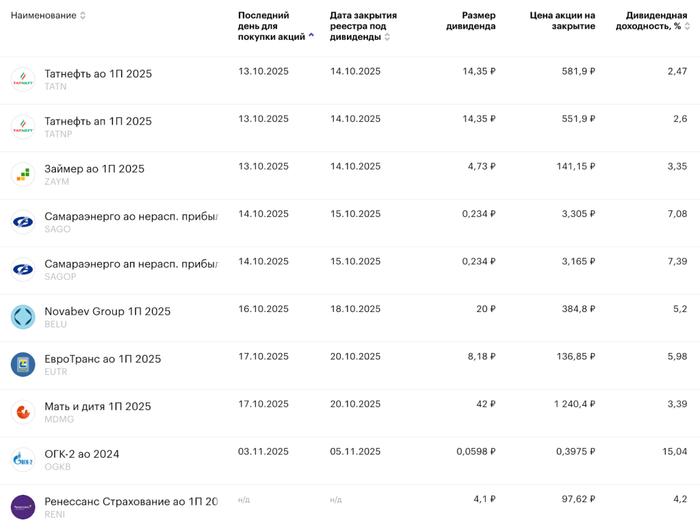Open the Novabev Group 1П 2025 entry
The height and width of the screenshot is (529, 700).
pyautogui.click(x=107, y=311)
